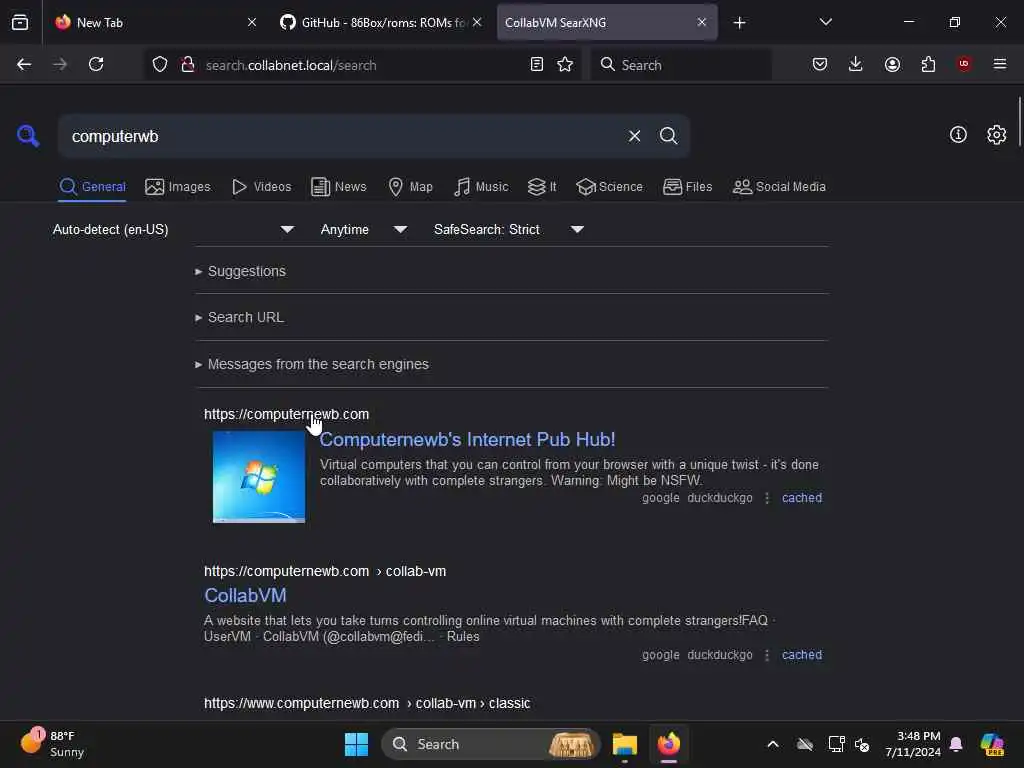
Task: Toggle reader view icon
Action: pyautogui.click(x=536, y=64)
